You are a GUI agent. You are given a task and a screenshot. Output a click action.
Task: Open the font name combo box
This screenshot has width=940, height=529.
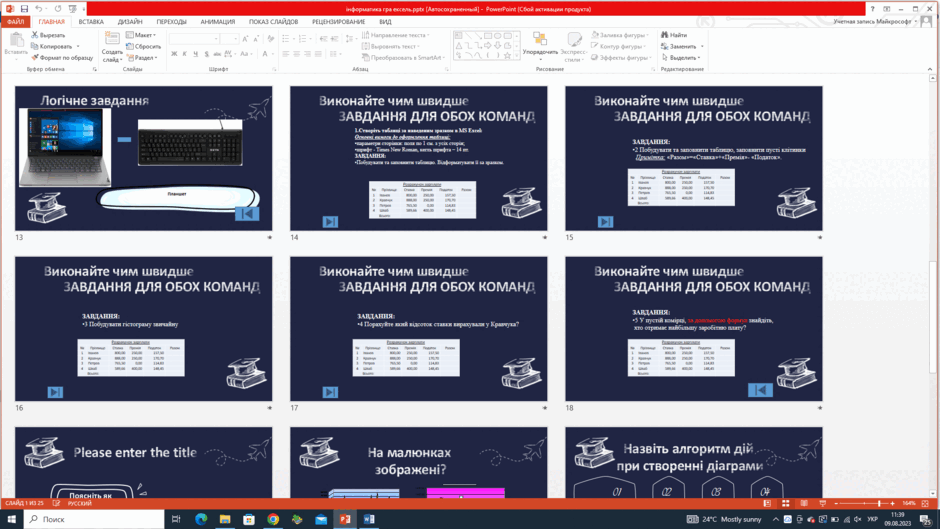(194, 39)
